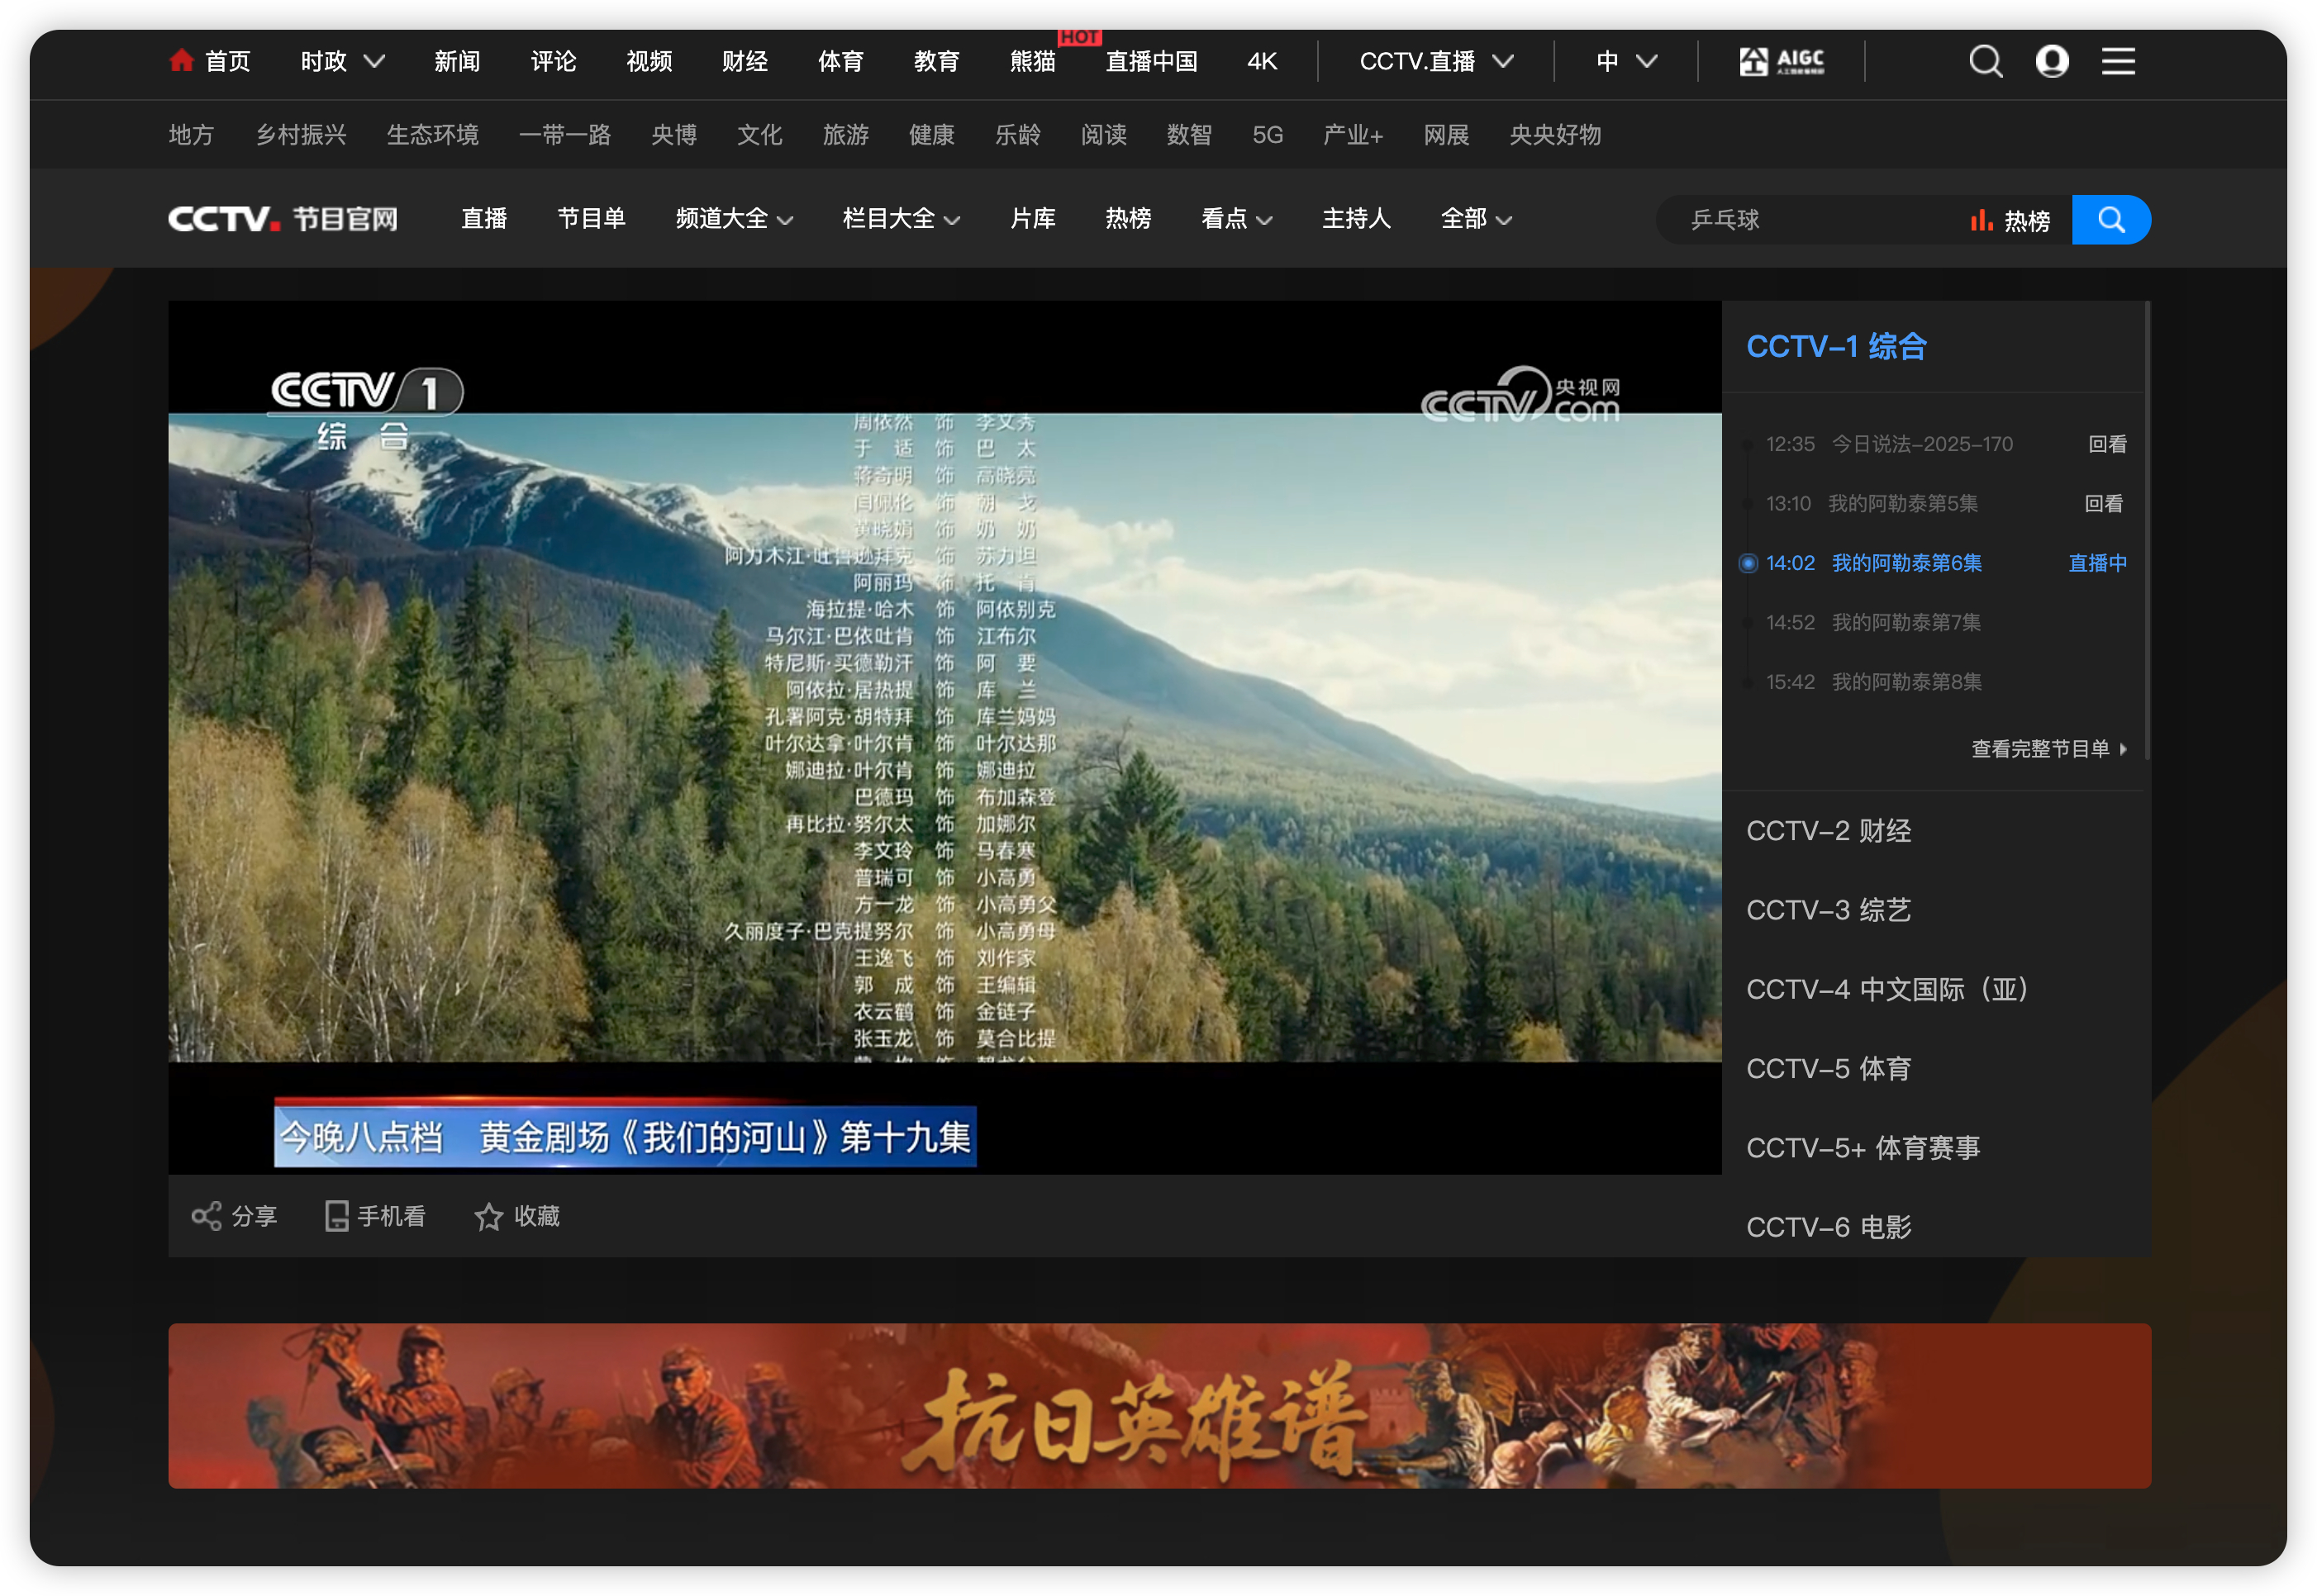Click the 直播中 status label
2317x1596 pixels.
(x=2097, y=563)
